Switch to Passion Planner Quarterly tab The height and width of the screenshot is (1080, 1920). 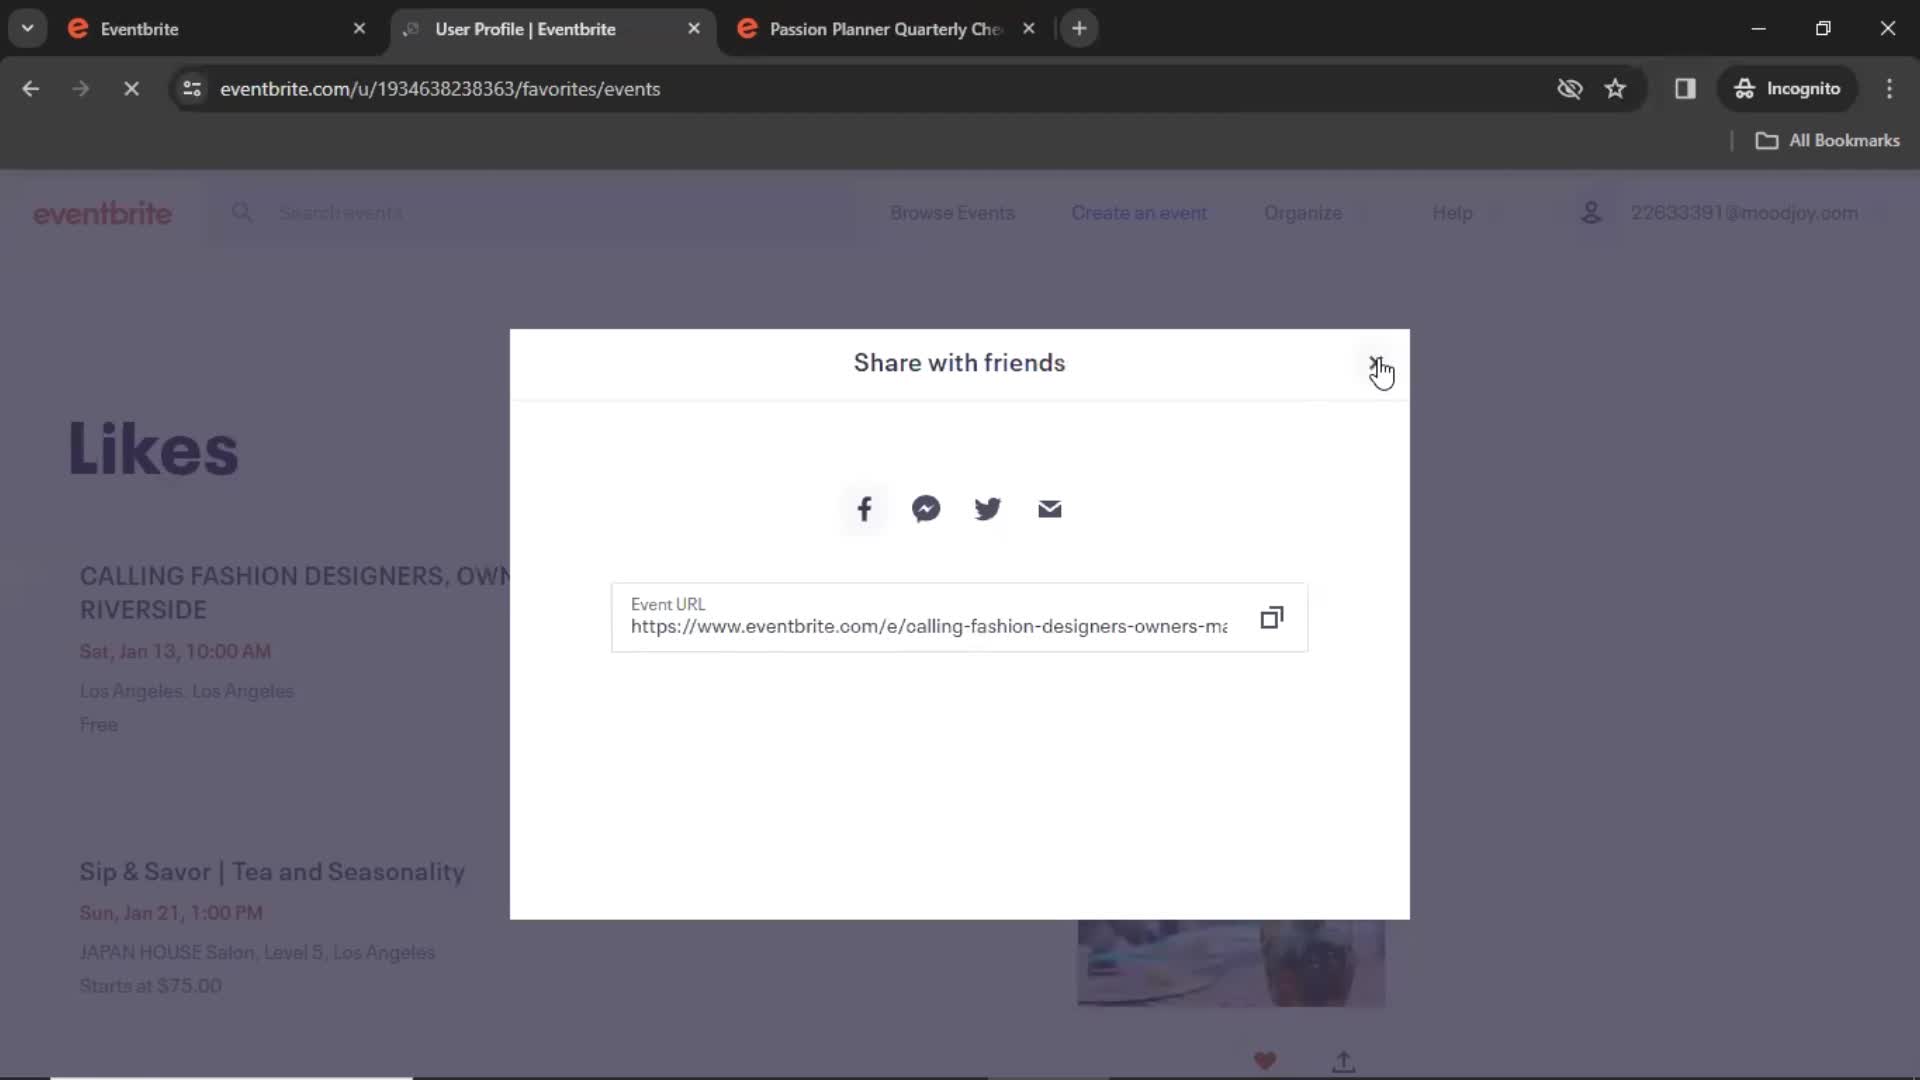pos(885,29)
